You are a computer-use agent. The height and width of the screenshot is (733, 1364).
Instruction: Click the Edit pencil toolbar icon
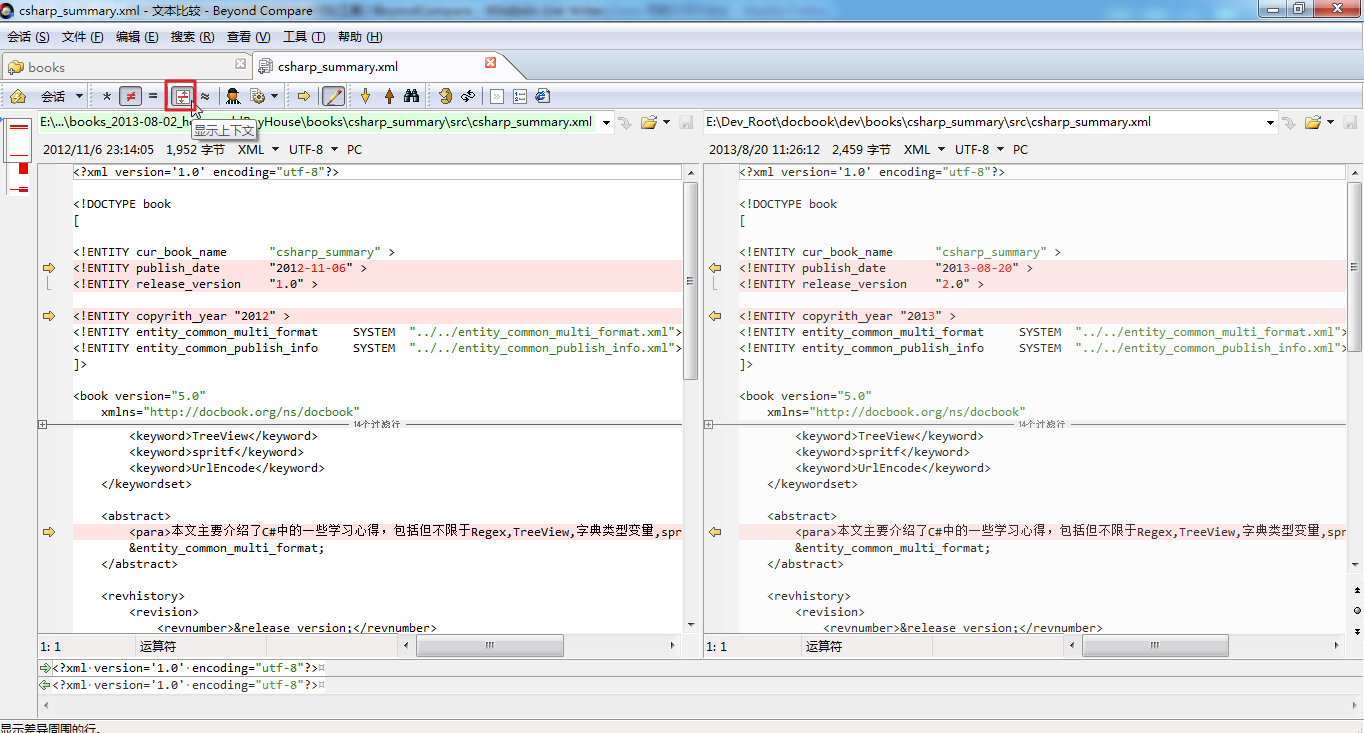[335, 97]
